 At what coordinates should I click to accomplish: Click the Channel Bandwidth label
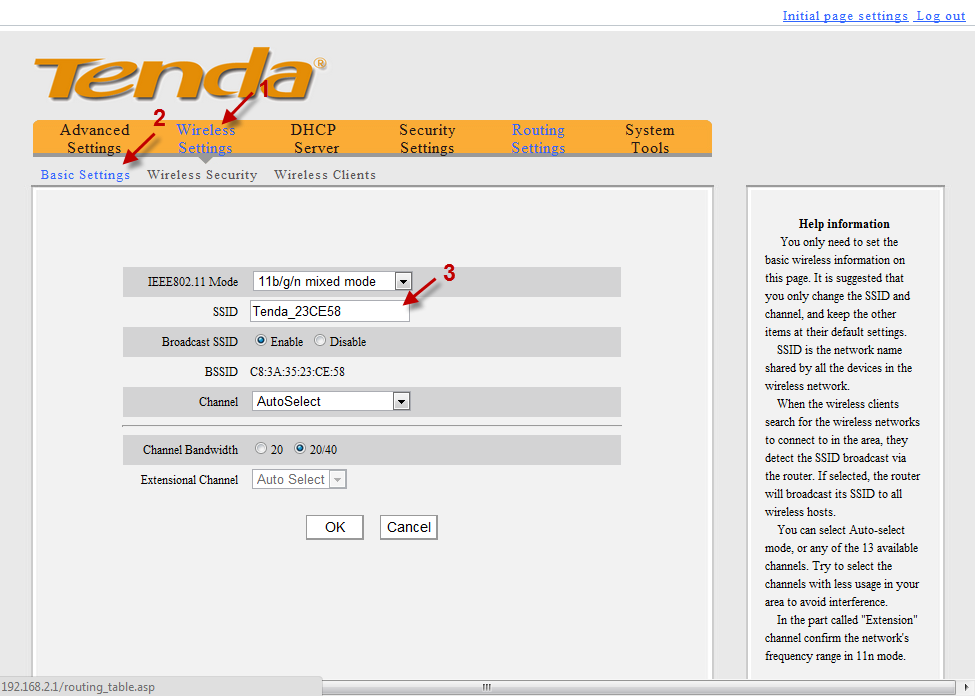click(190, 450)
